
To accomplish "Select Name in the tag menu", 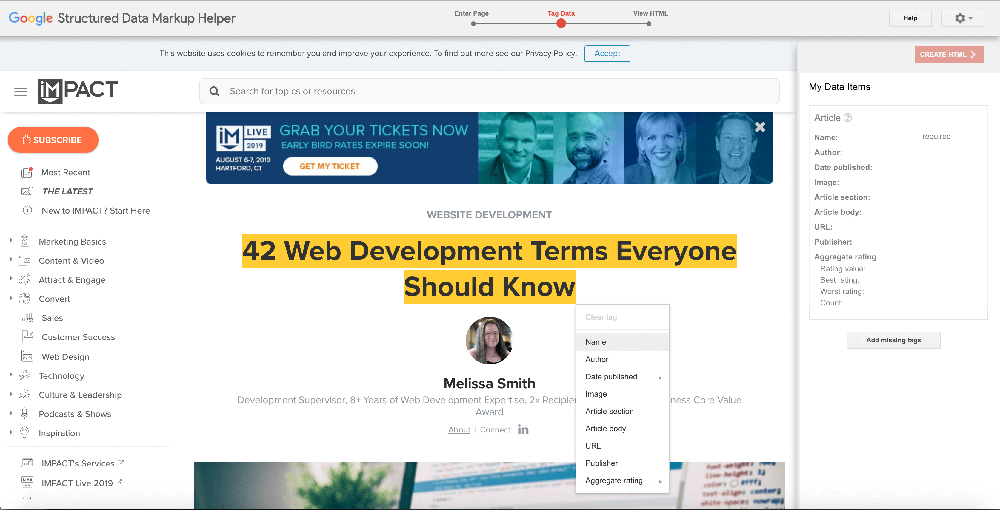I will pyautogui.click(x=622, y=342).
